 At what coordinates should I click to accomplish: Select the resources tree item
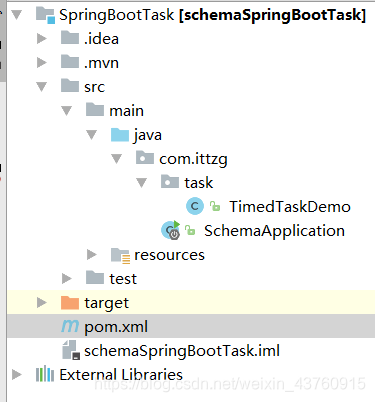click(169, 255)
